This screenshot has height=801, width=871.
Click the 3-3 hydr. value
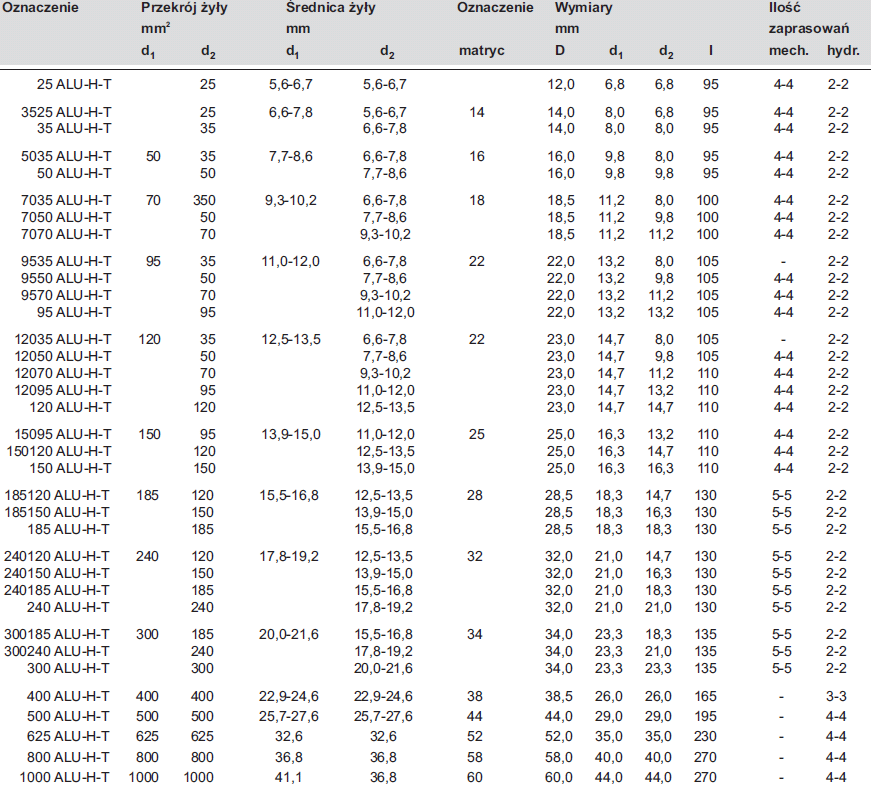click(838, 695)
